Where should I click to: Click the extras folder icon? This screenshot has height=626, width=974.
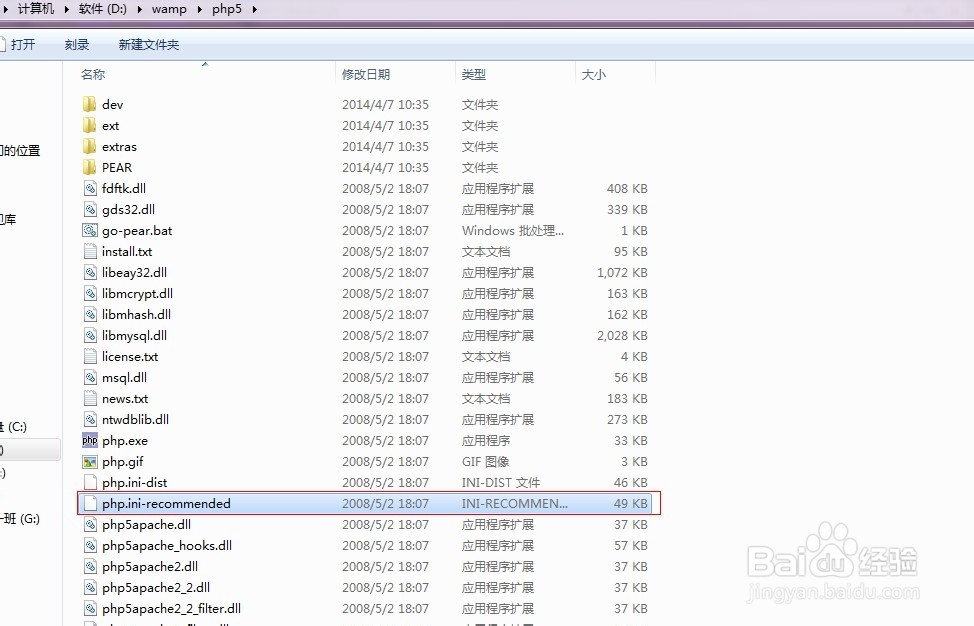pyautogui.click(x=89, y=146)
